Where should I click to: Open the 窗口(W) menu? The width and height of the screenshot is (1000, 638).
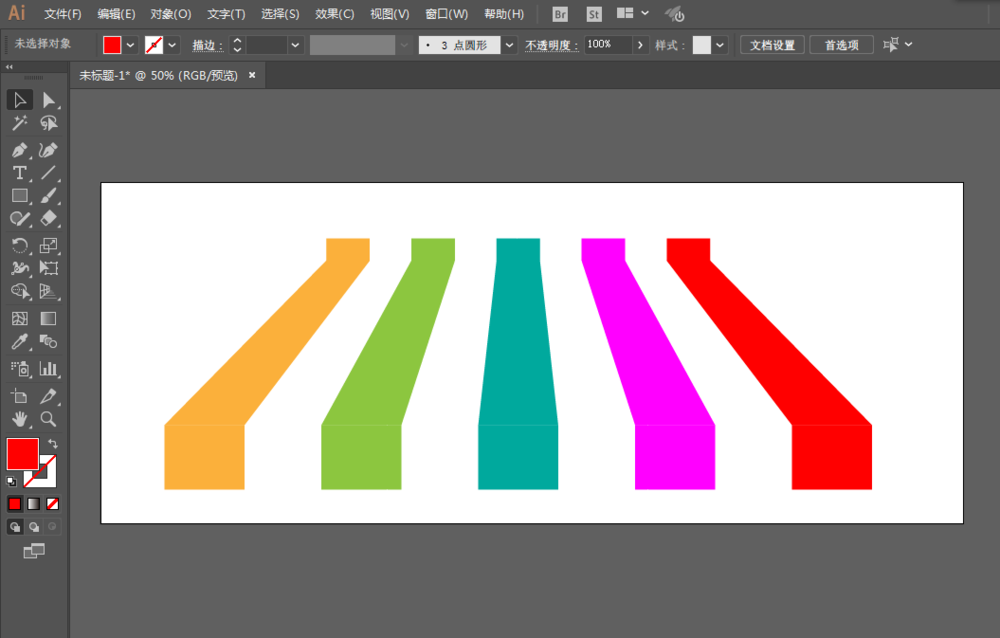pos(446,14)
